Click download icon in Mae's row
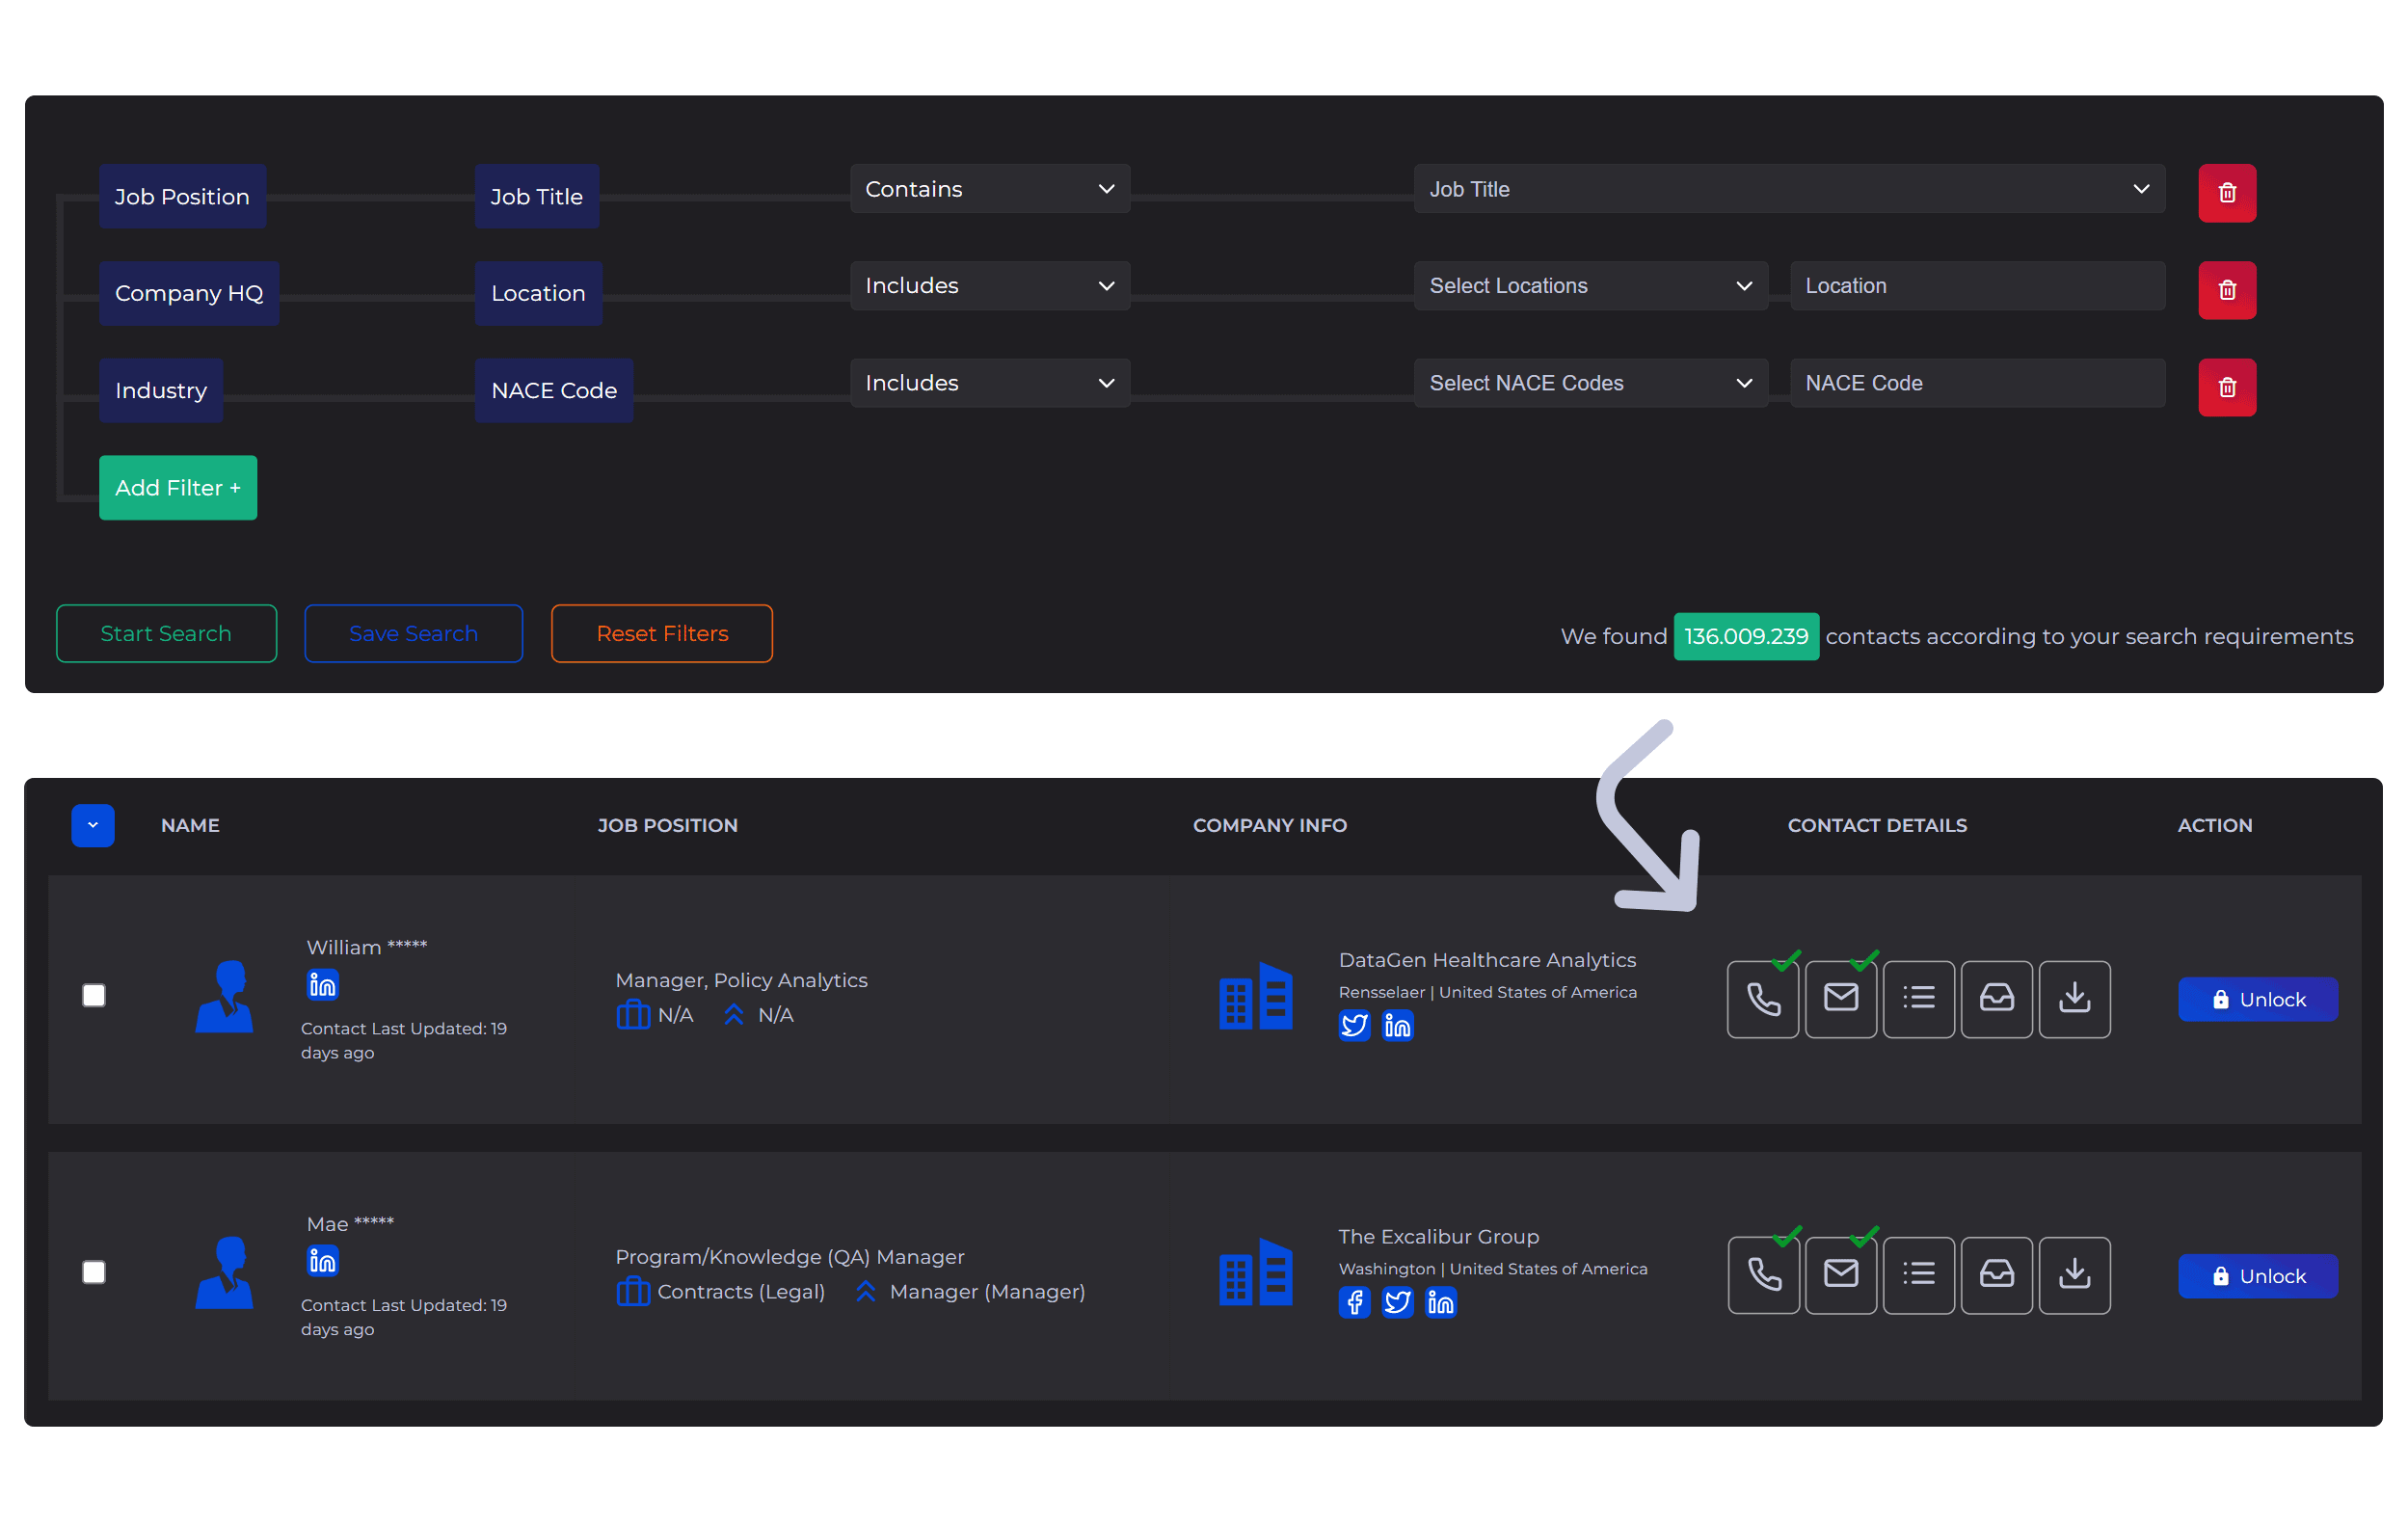This screenshot has width=2408, height=1525. tap(2075, 1275)
